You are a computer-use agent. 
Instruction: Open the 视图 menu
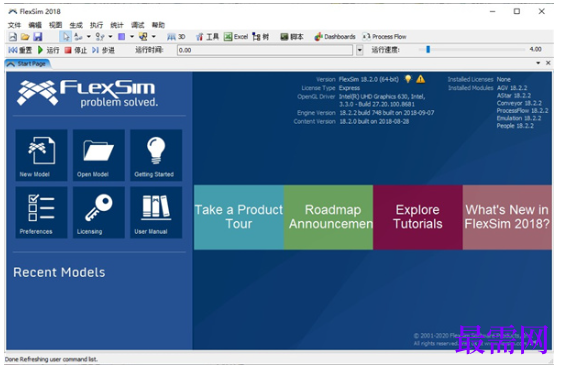(56, 25)
